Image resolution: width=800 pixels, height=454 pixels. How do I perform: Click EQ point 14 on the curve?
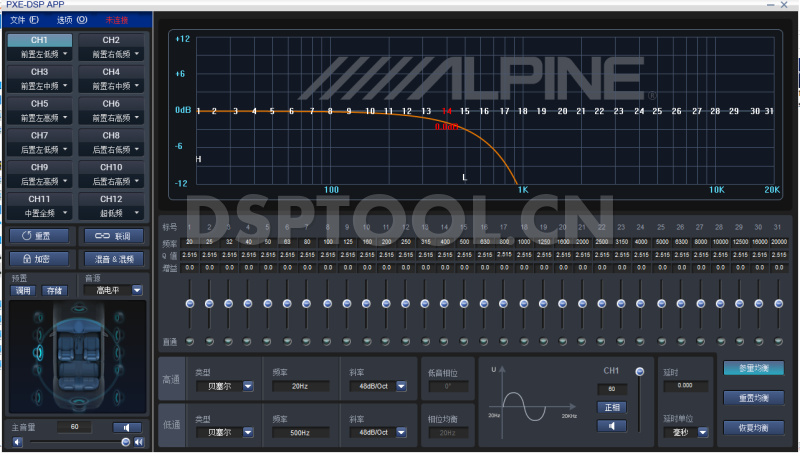tap(447, 111)
